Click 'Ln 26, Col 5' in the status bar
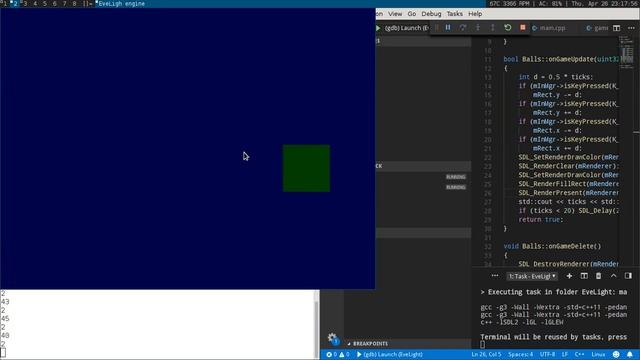This screenshot has width=640, height=360. click(x=486, y=354)
